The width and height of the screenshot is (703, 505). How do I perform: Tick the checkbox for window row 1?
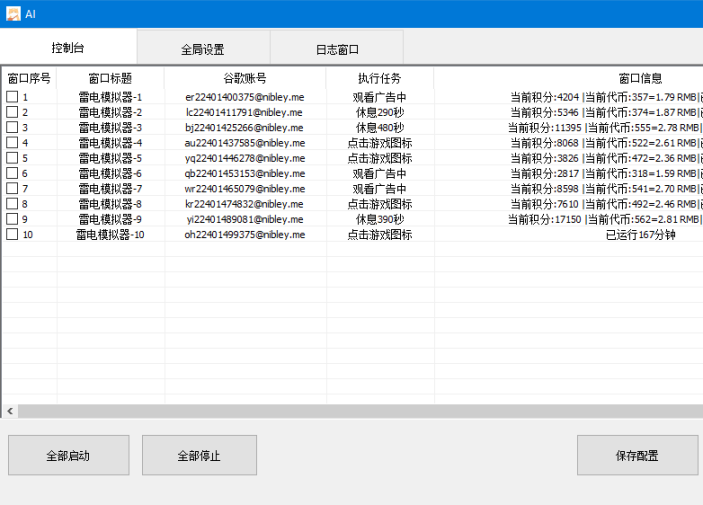(12, 97)
